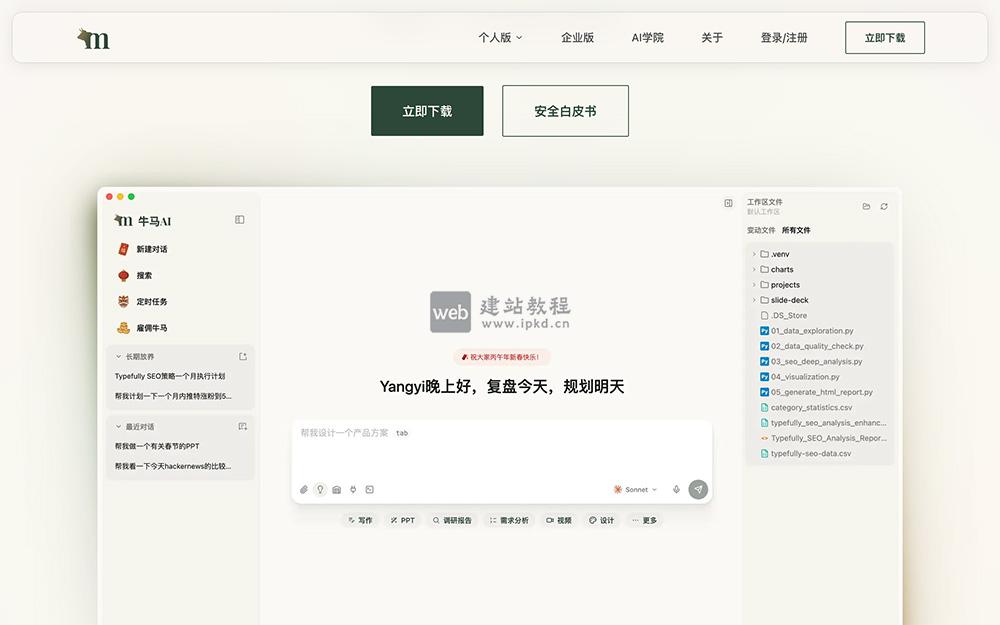Open the 企业版 menu item in top navigation
This screenshot has height=625, width=1000.
pos(576,37)
